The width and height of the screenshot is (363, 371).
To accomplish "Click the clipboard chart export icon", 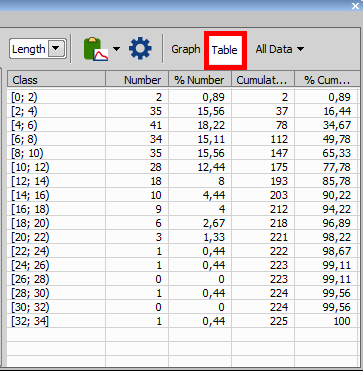I will (x=96, y=49).
